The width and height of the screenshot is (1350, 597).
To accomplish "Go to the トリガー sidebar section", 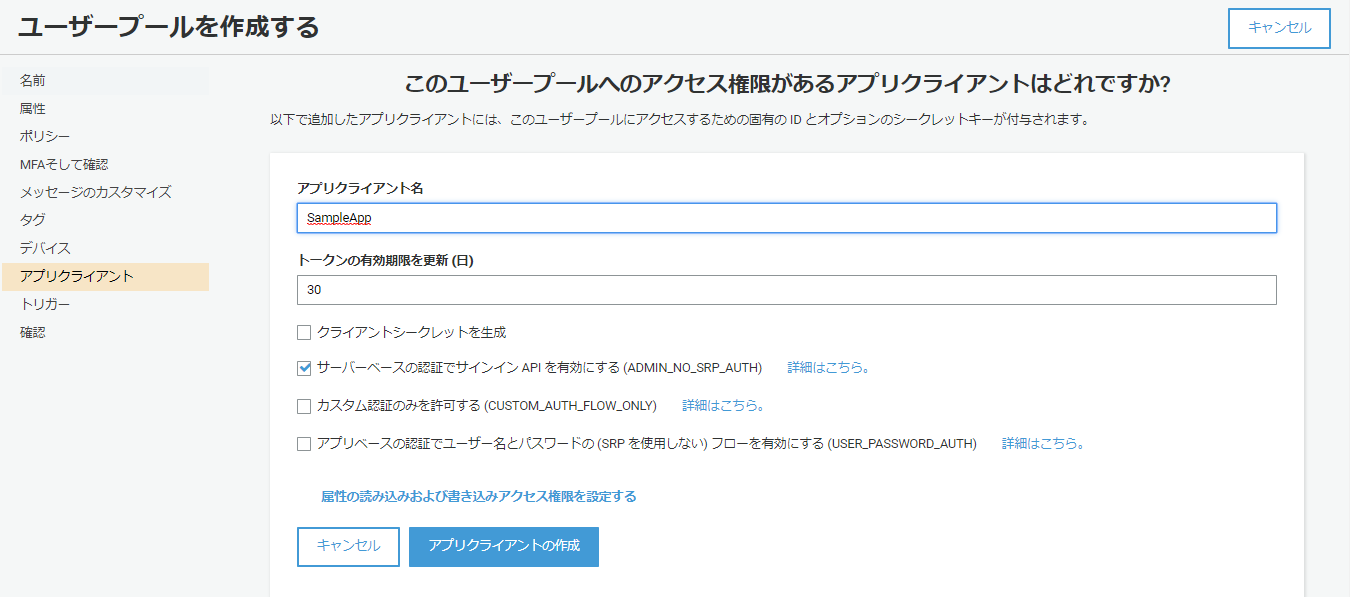I will [x=45, y=304].
